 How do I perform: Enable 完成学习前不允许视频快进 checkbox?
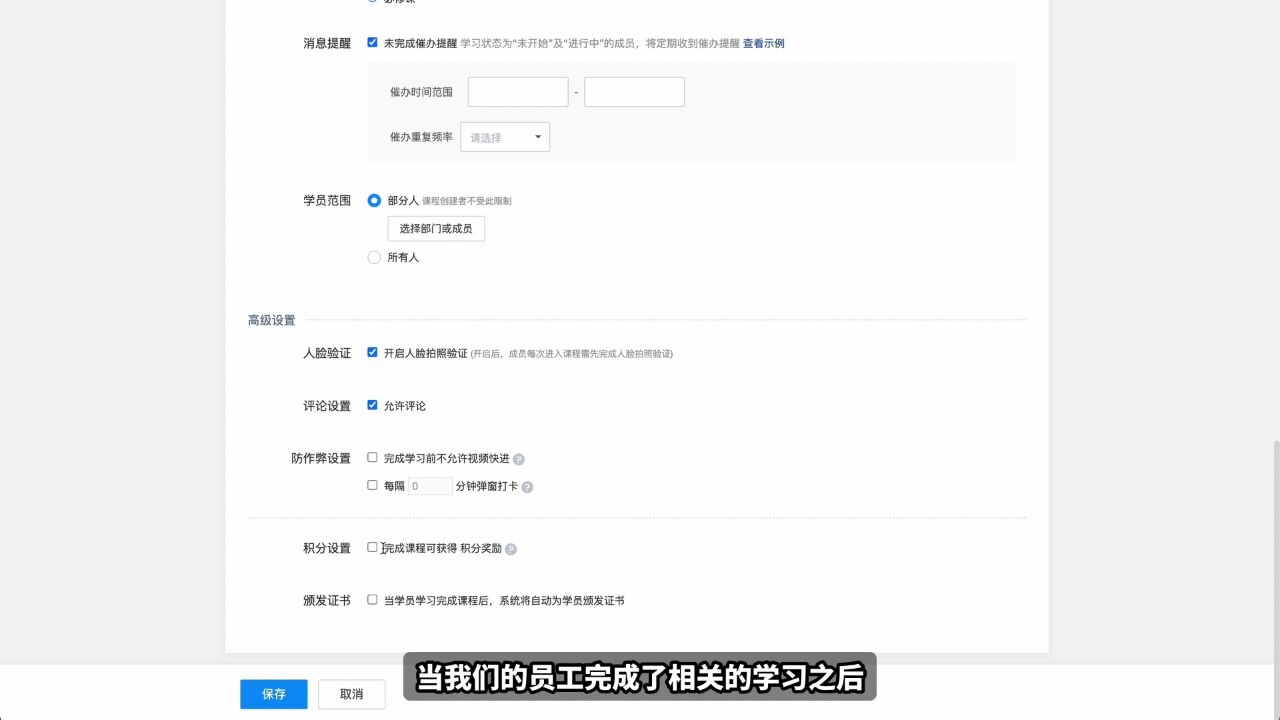click(x=372, y=458)
